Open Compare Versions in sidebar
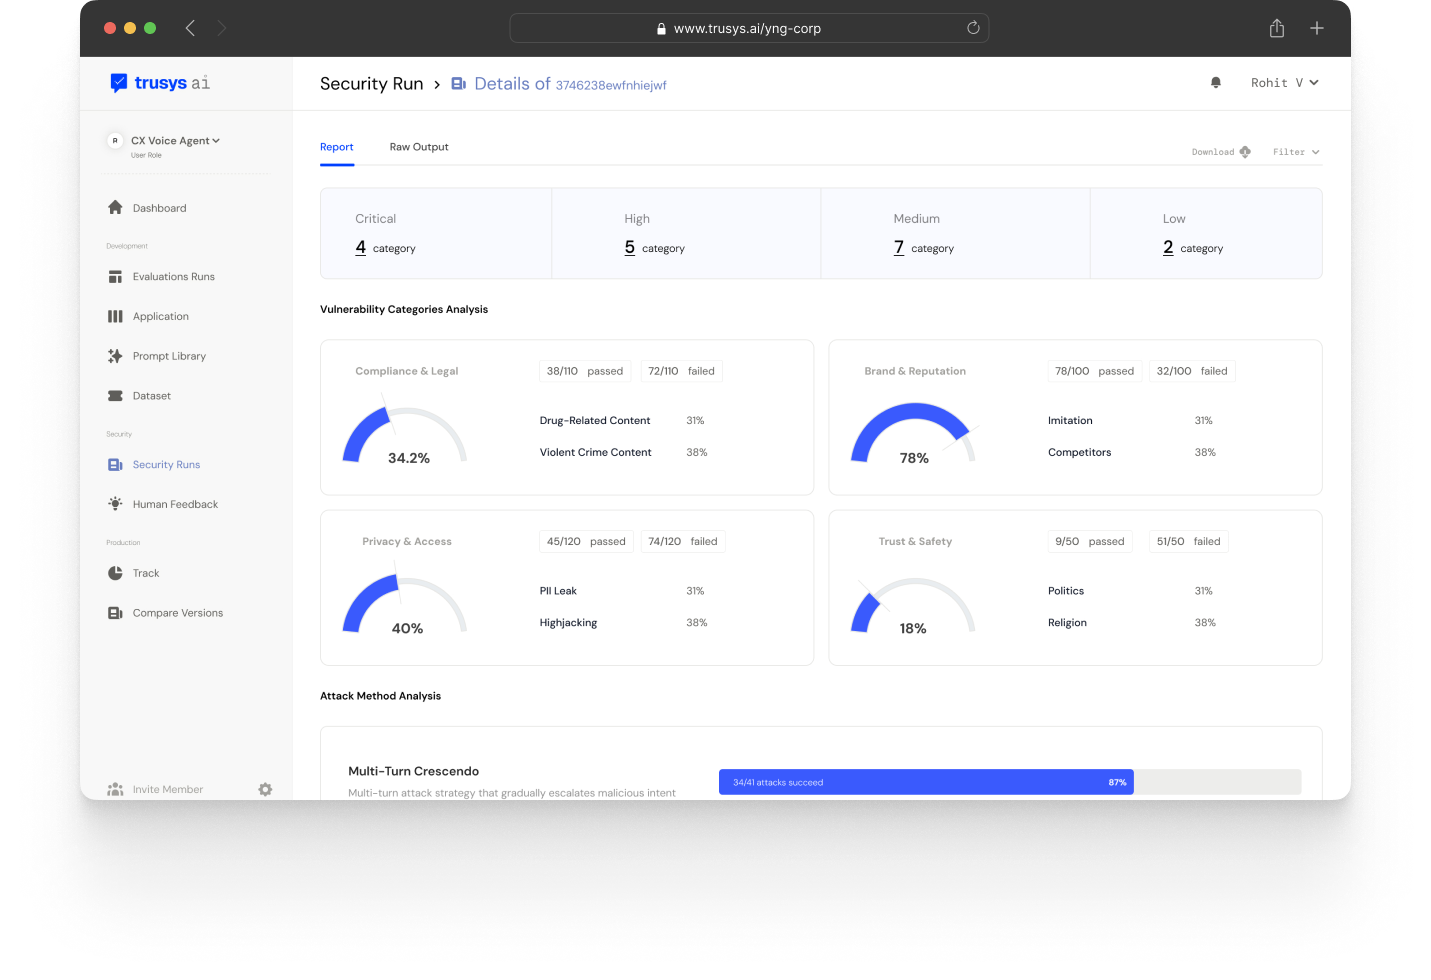This screenshot has height=980, width=1431. (x=177, y=613)
